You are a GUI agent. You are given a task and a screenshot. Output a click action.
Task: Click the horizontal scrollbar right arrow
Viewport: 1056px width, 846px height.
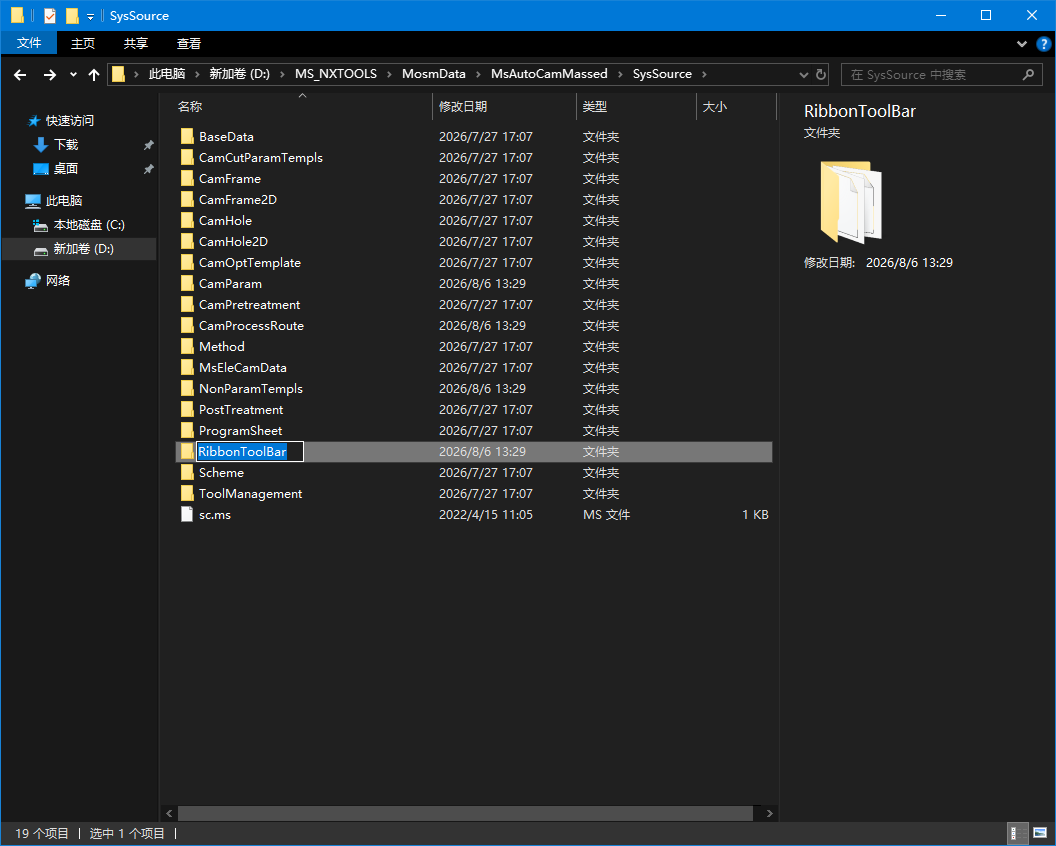769,813
